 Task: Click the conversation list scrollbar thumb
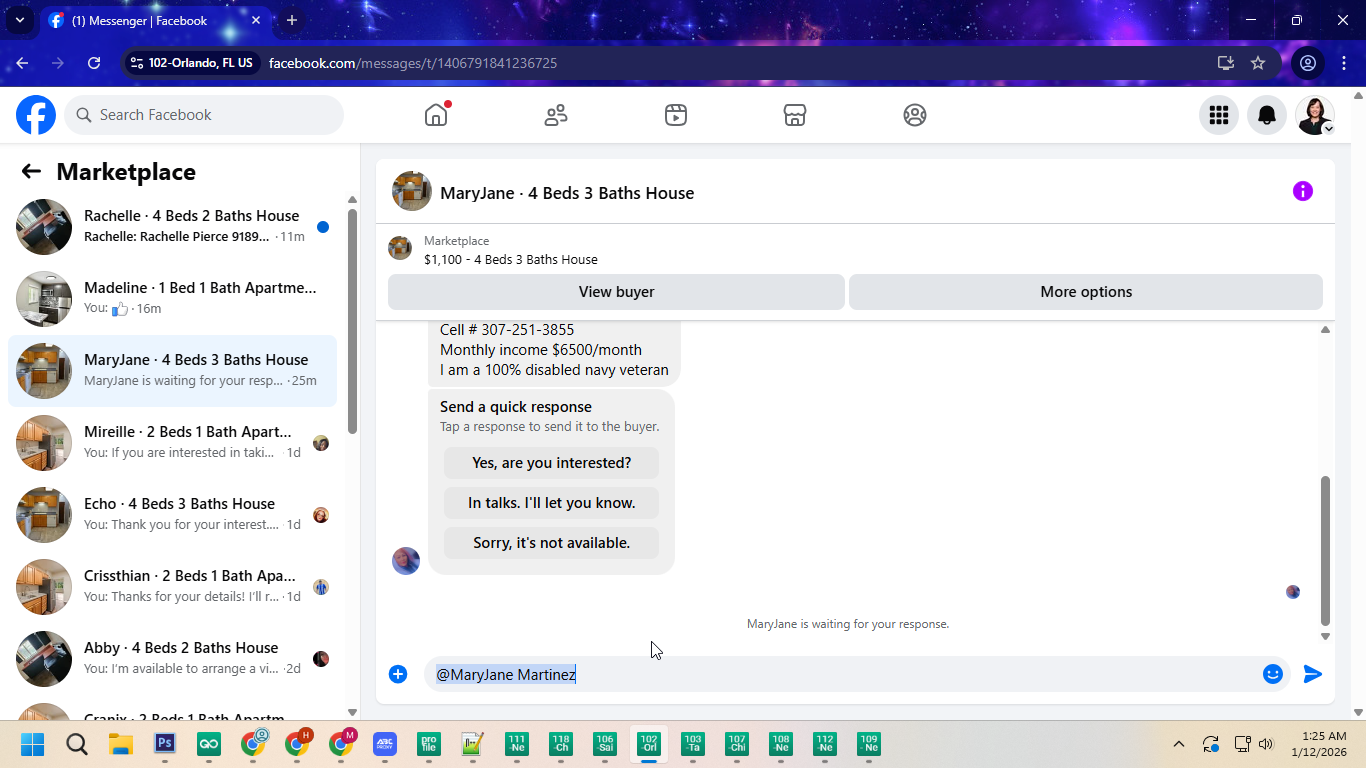tap(352, 320)
